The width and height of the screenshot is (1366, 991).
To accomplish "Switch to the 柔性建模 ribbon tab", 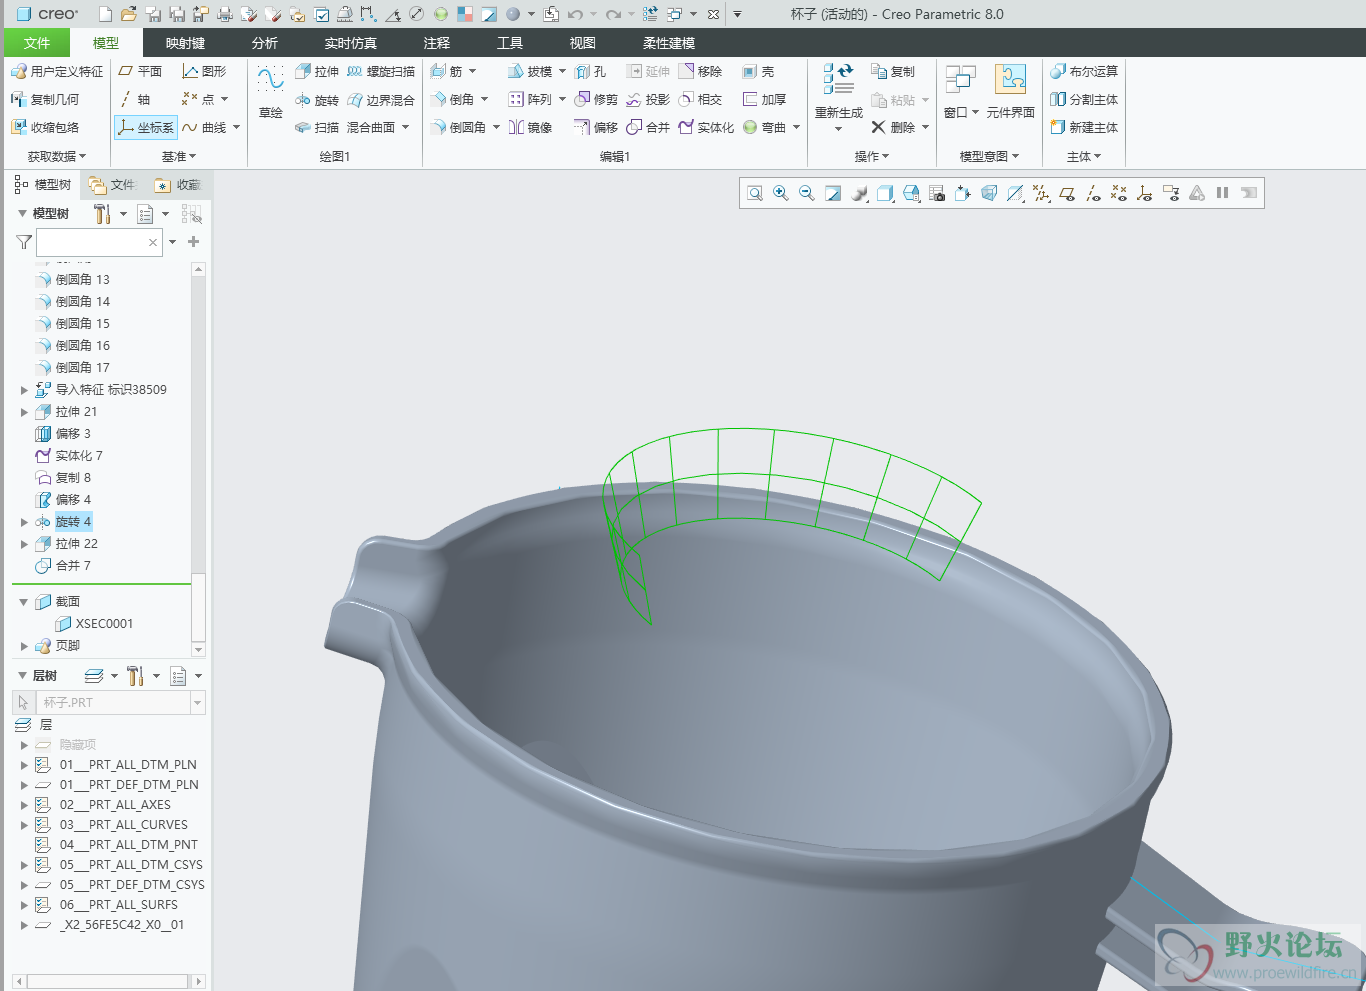I will coord(669,43).
